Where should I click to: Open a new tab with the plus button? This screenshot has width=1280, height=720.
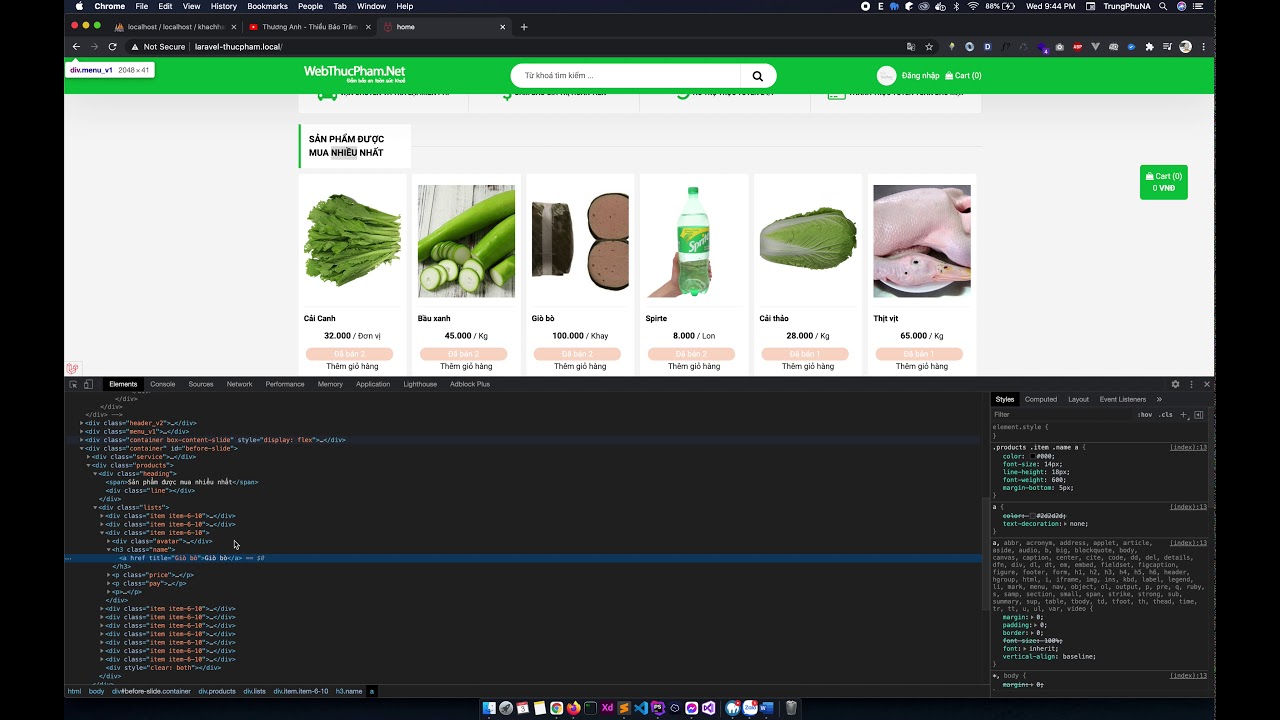click(524, 27)
